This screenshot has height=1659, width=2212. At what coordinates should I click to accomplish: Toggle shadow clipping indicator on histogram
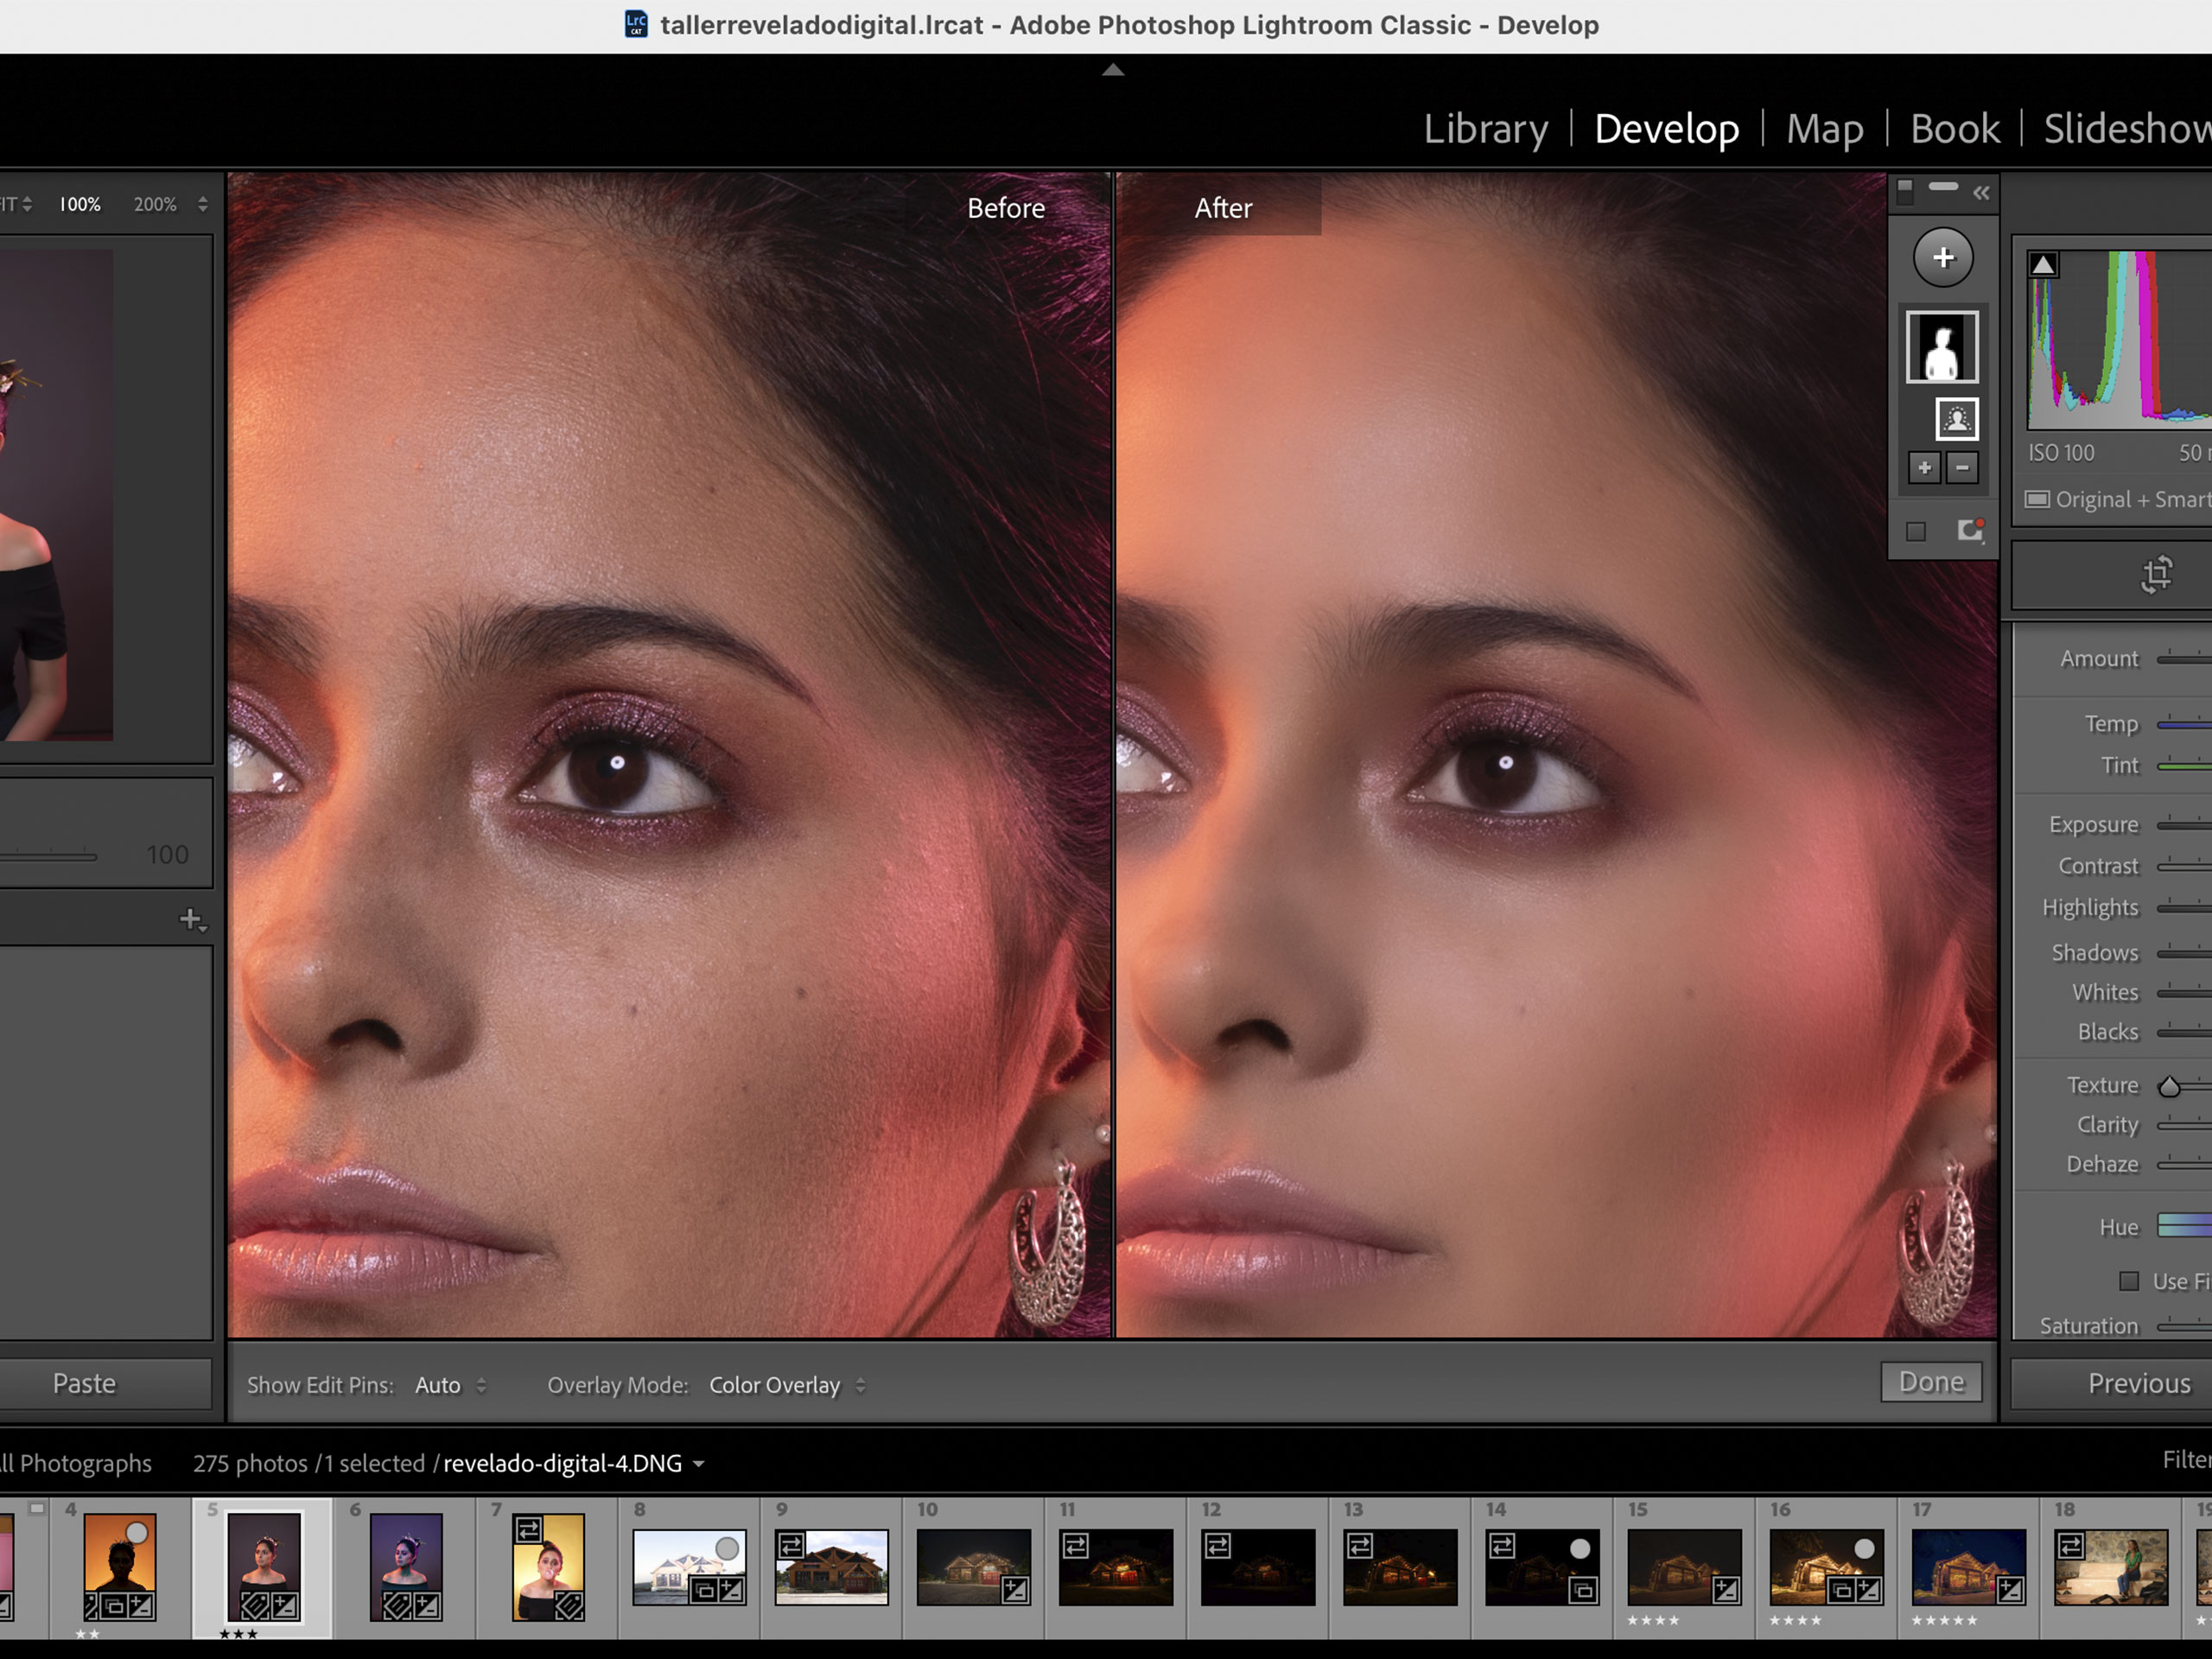pos(2043,264)
